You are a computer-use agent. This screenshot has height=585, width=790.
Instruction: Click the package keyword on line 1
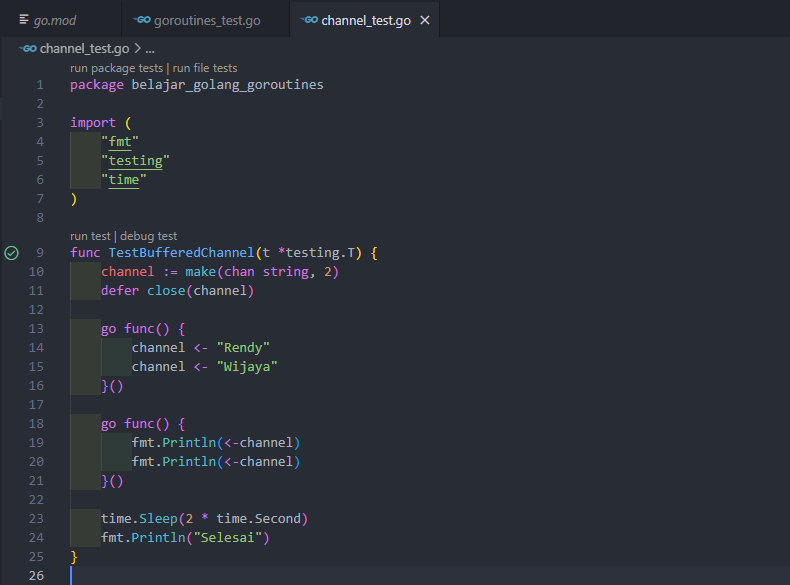click(x=97, y=85)
